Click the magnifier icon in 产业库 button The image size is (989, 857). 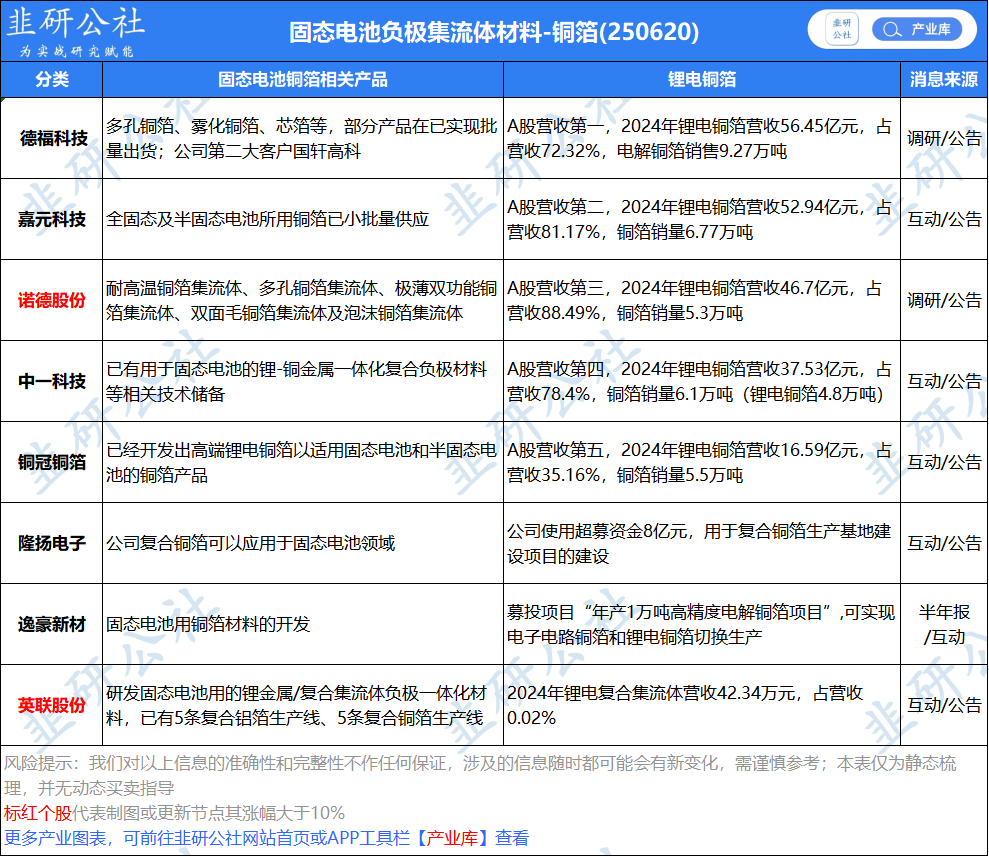click(891, 30)
